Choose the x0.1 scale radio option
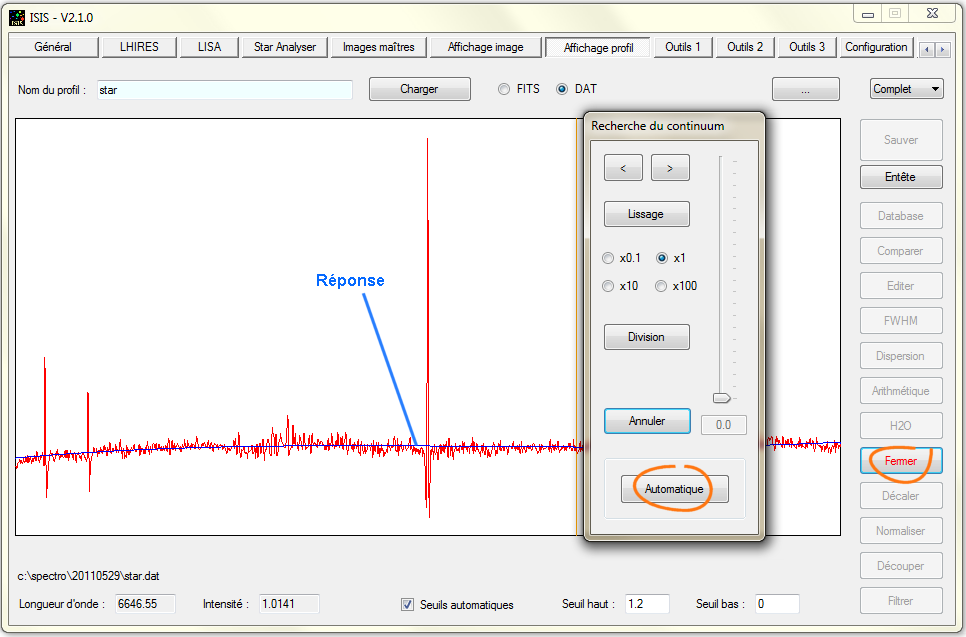966x637 pixels. click(608, 258)
